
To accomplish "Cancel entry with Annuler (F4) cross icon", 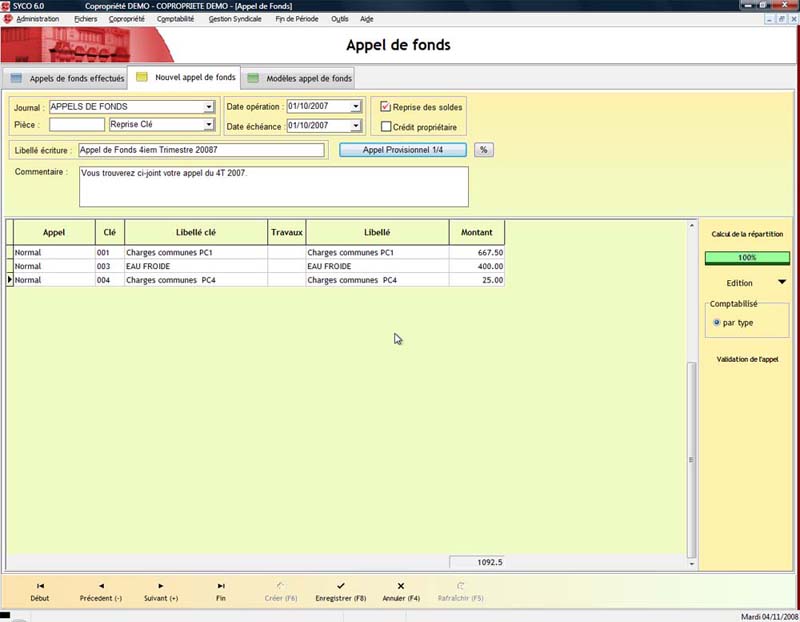I will click(401, 586).
